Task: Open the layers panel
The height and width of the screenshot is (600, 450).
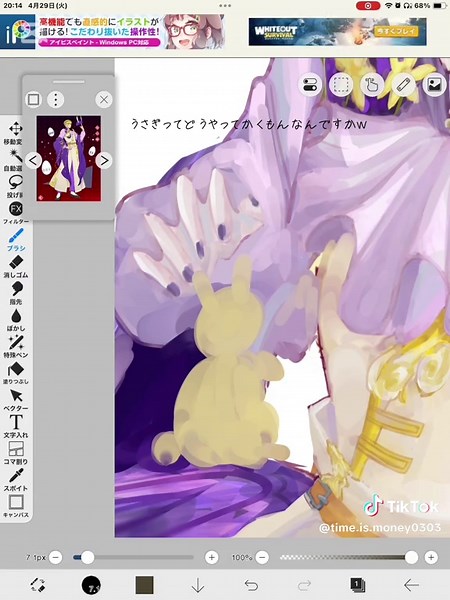Action: tap(358, 585)
